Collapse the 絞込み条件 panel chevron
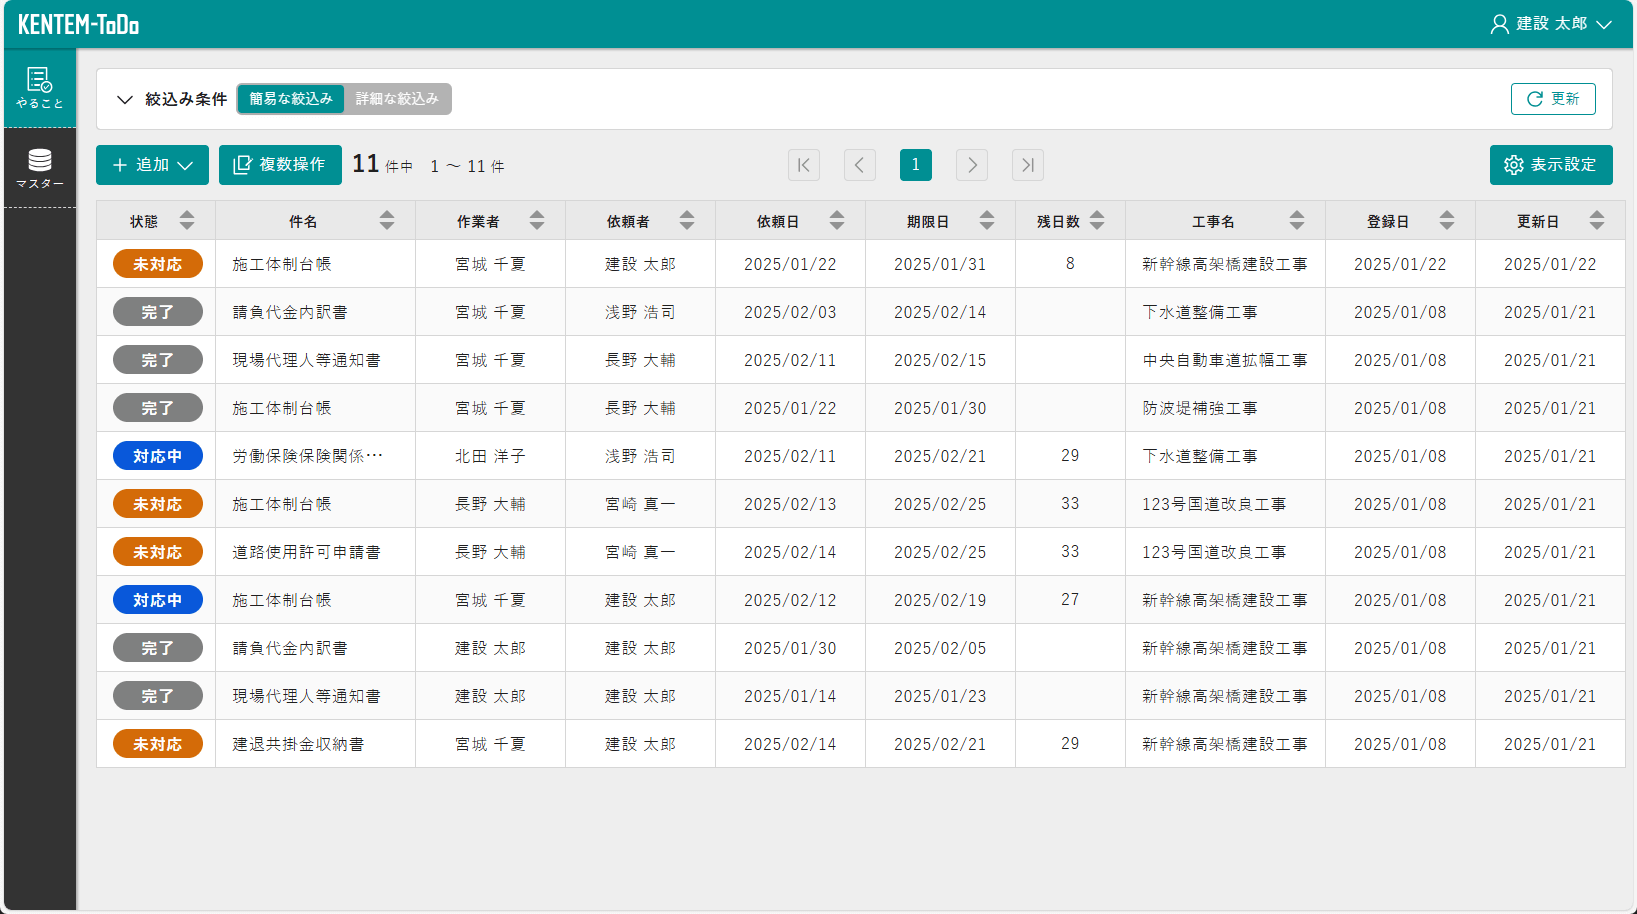Screen dimensions: 1637x914 (125, 99)
